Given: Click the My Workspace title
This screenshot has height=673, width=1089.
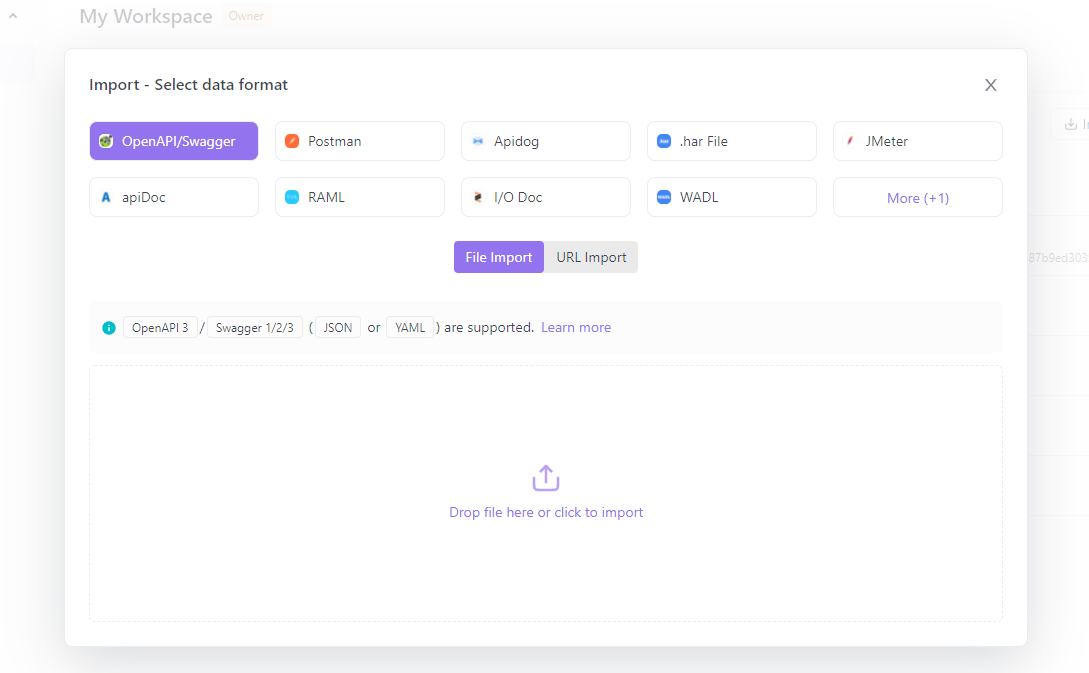Looking at the screenshot, I should [146, 16].
